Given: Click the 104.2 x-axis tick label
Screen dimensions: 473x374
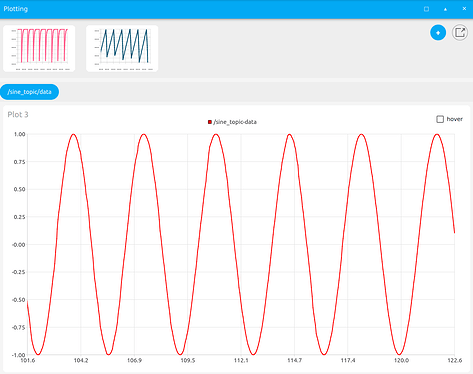Looking at the screenshot, I should click(81, 360).
